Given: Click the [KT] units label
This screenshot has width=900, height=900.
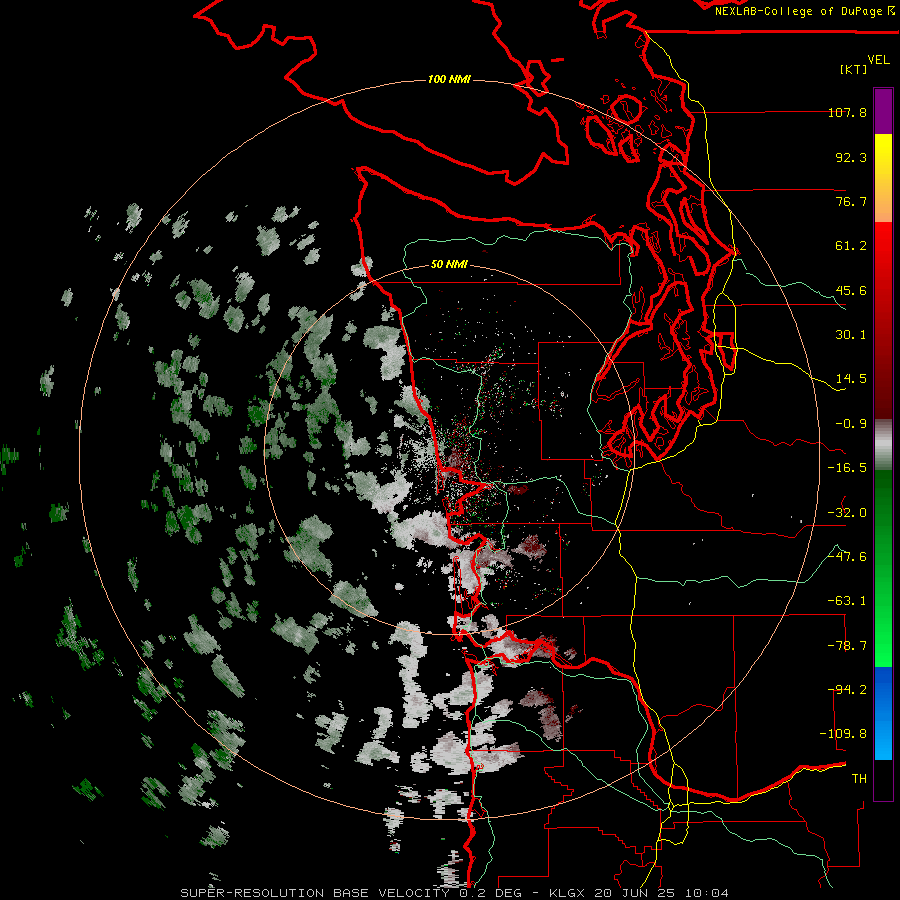Looking at the screenshot, I should (x=854, y=69).
